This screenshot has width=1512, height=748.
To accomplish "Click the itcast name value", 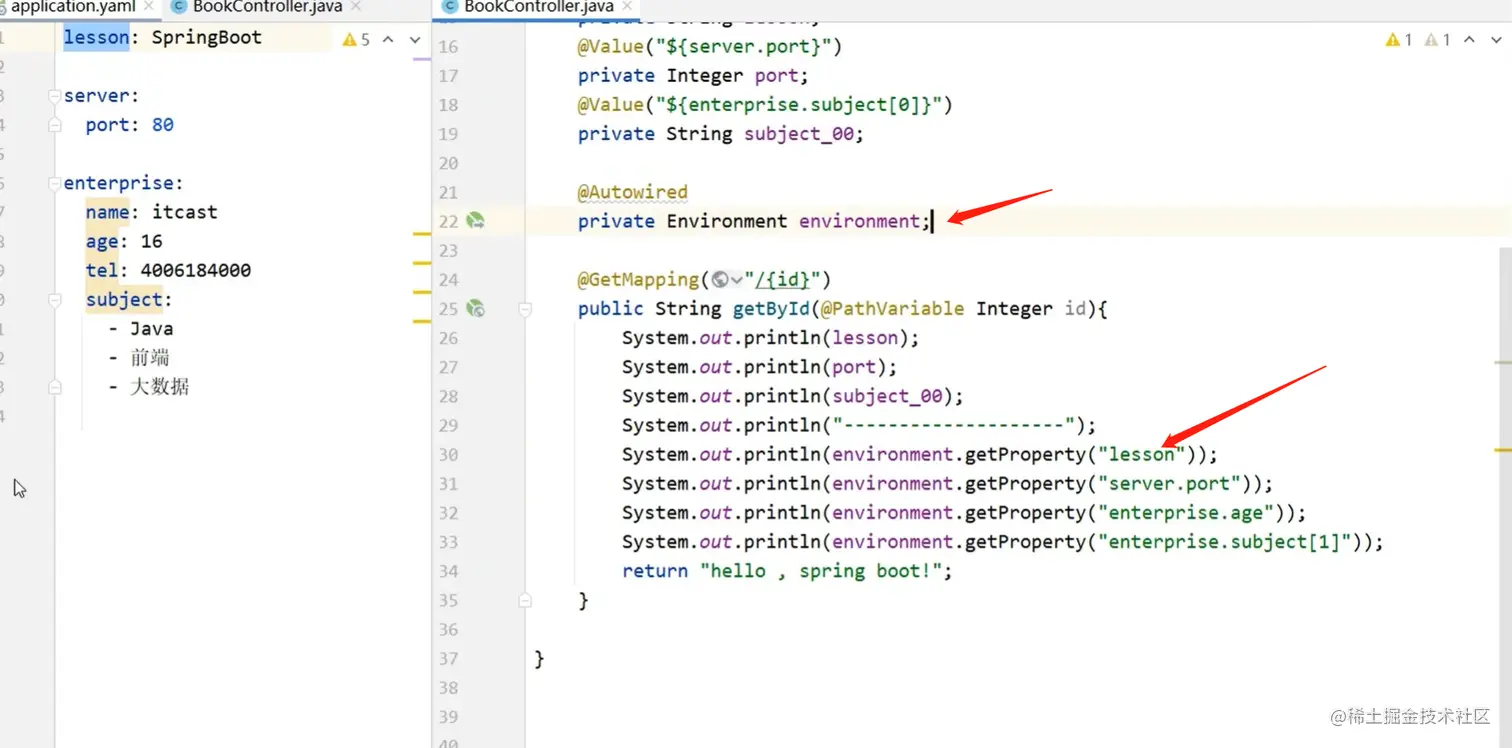I will (x=184, y=212).
